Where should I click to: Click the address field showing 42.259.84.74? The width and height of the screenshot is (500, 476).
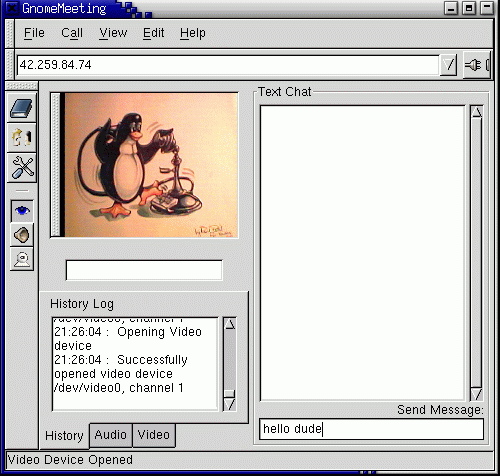pyautogui.click(x=228, y=65)
